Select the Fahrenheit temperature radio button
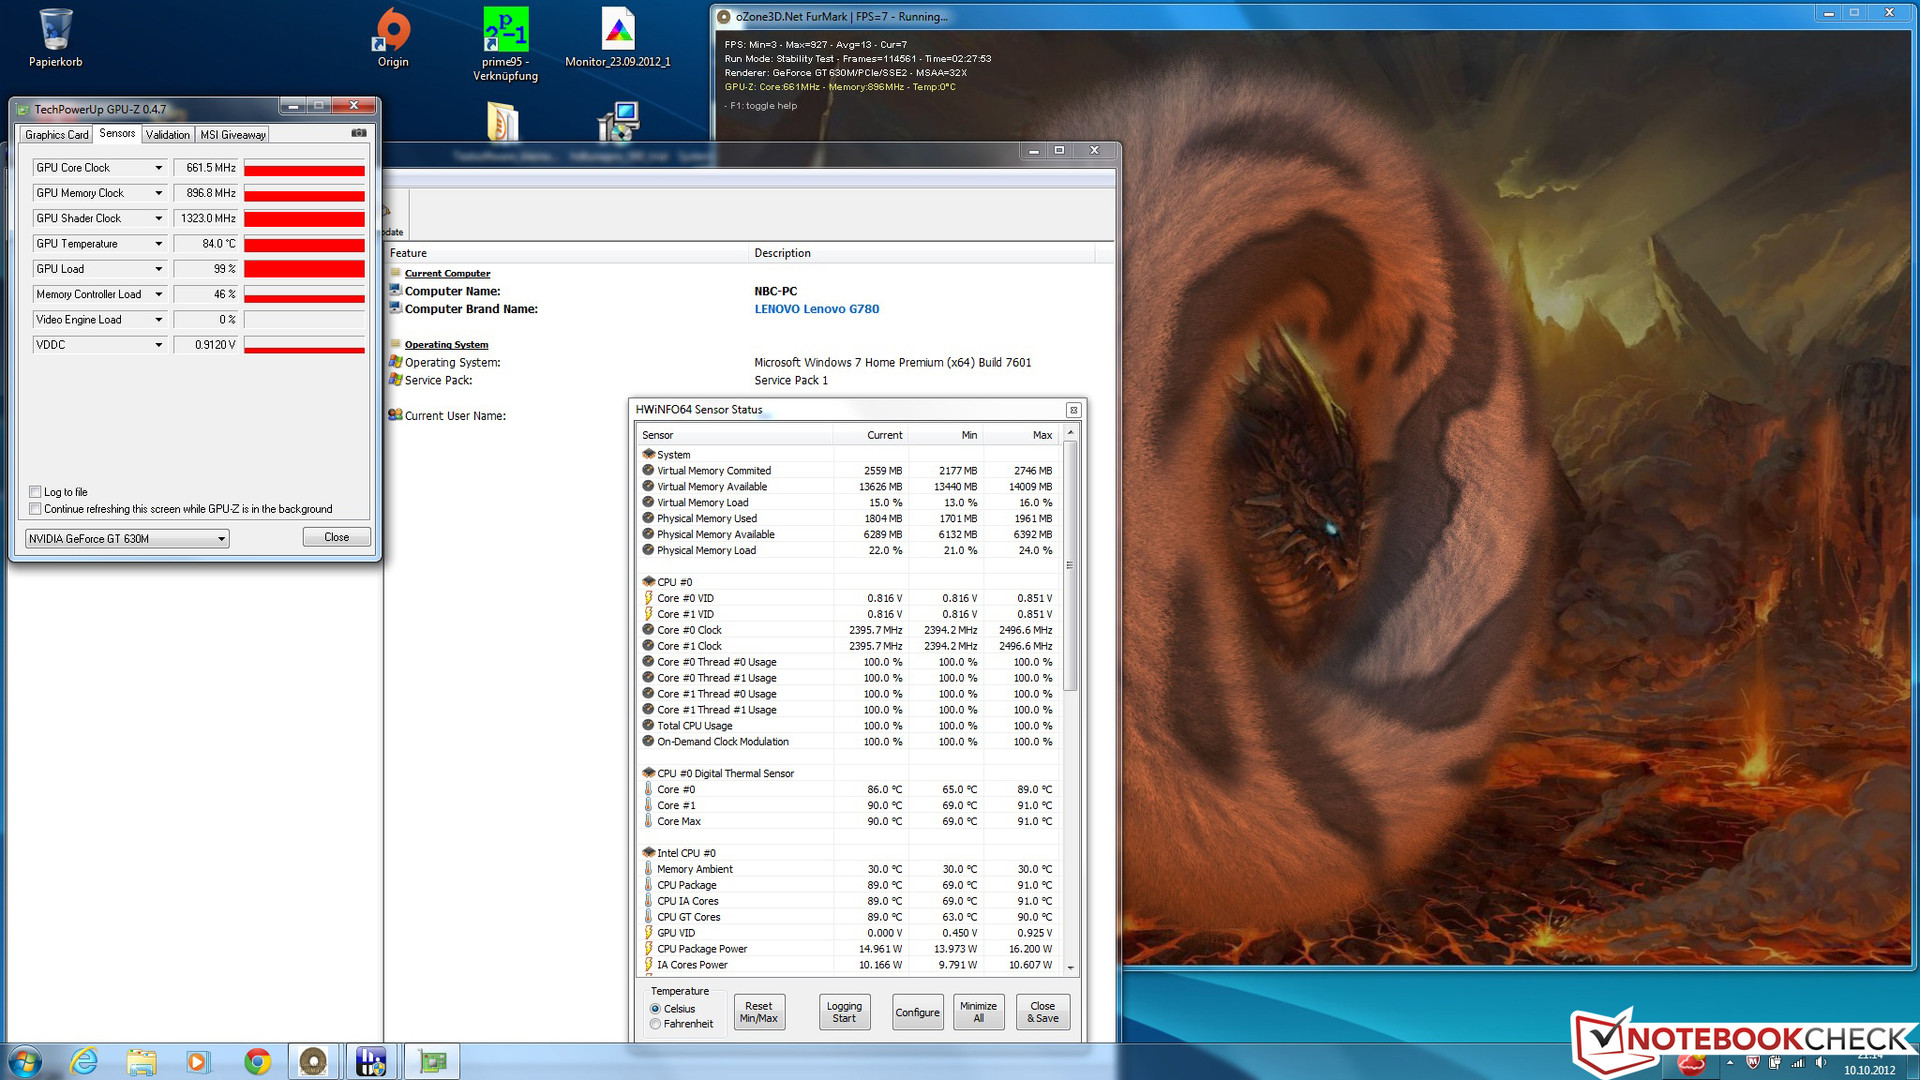Screen dimensions: 1920x1080 click(656, 1024)
